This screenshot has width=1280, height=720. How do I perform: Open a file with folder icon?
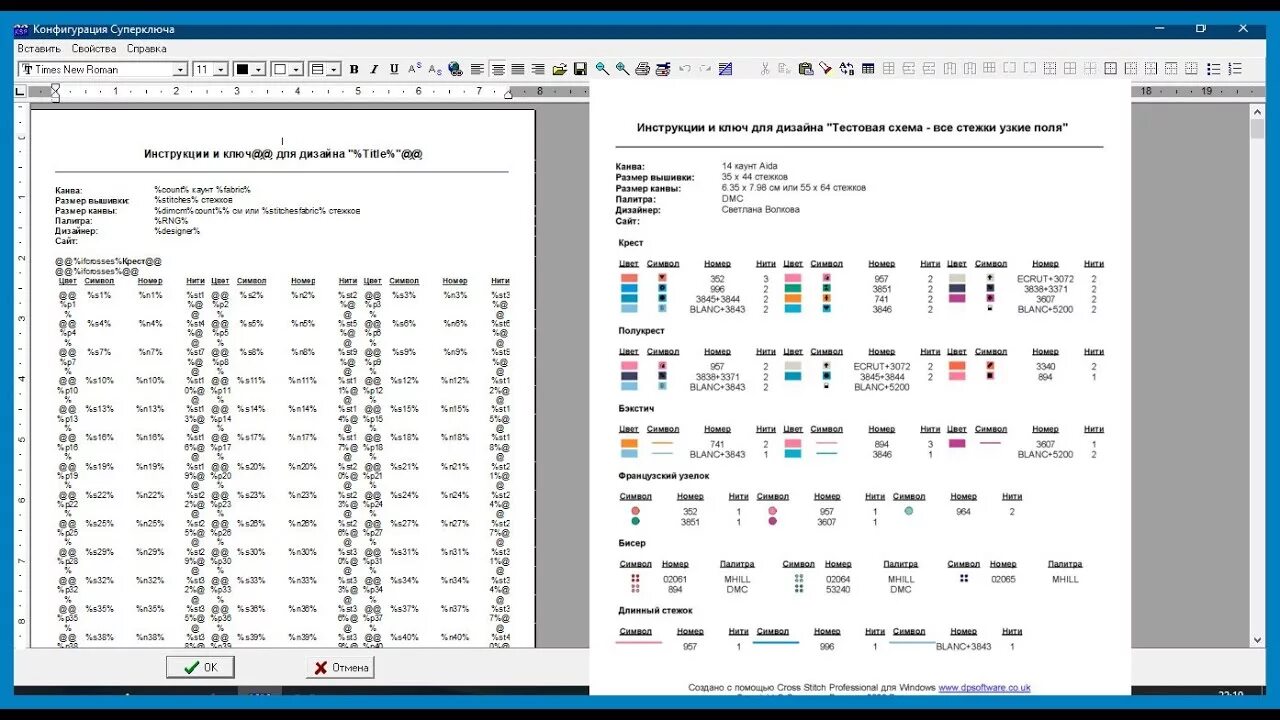coord(560,69)
